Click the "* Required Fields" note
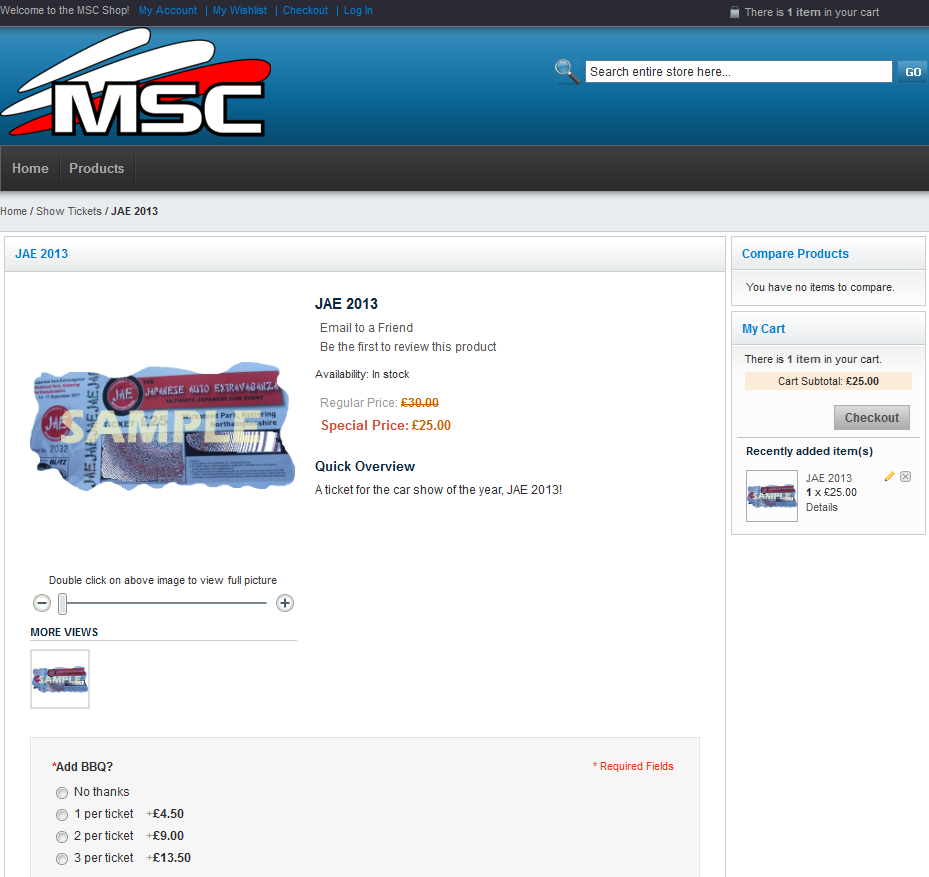The image size is (929, 877). [x=633, y=766]
